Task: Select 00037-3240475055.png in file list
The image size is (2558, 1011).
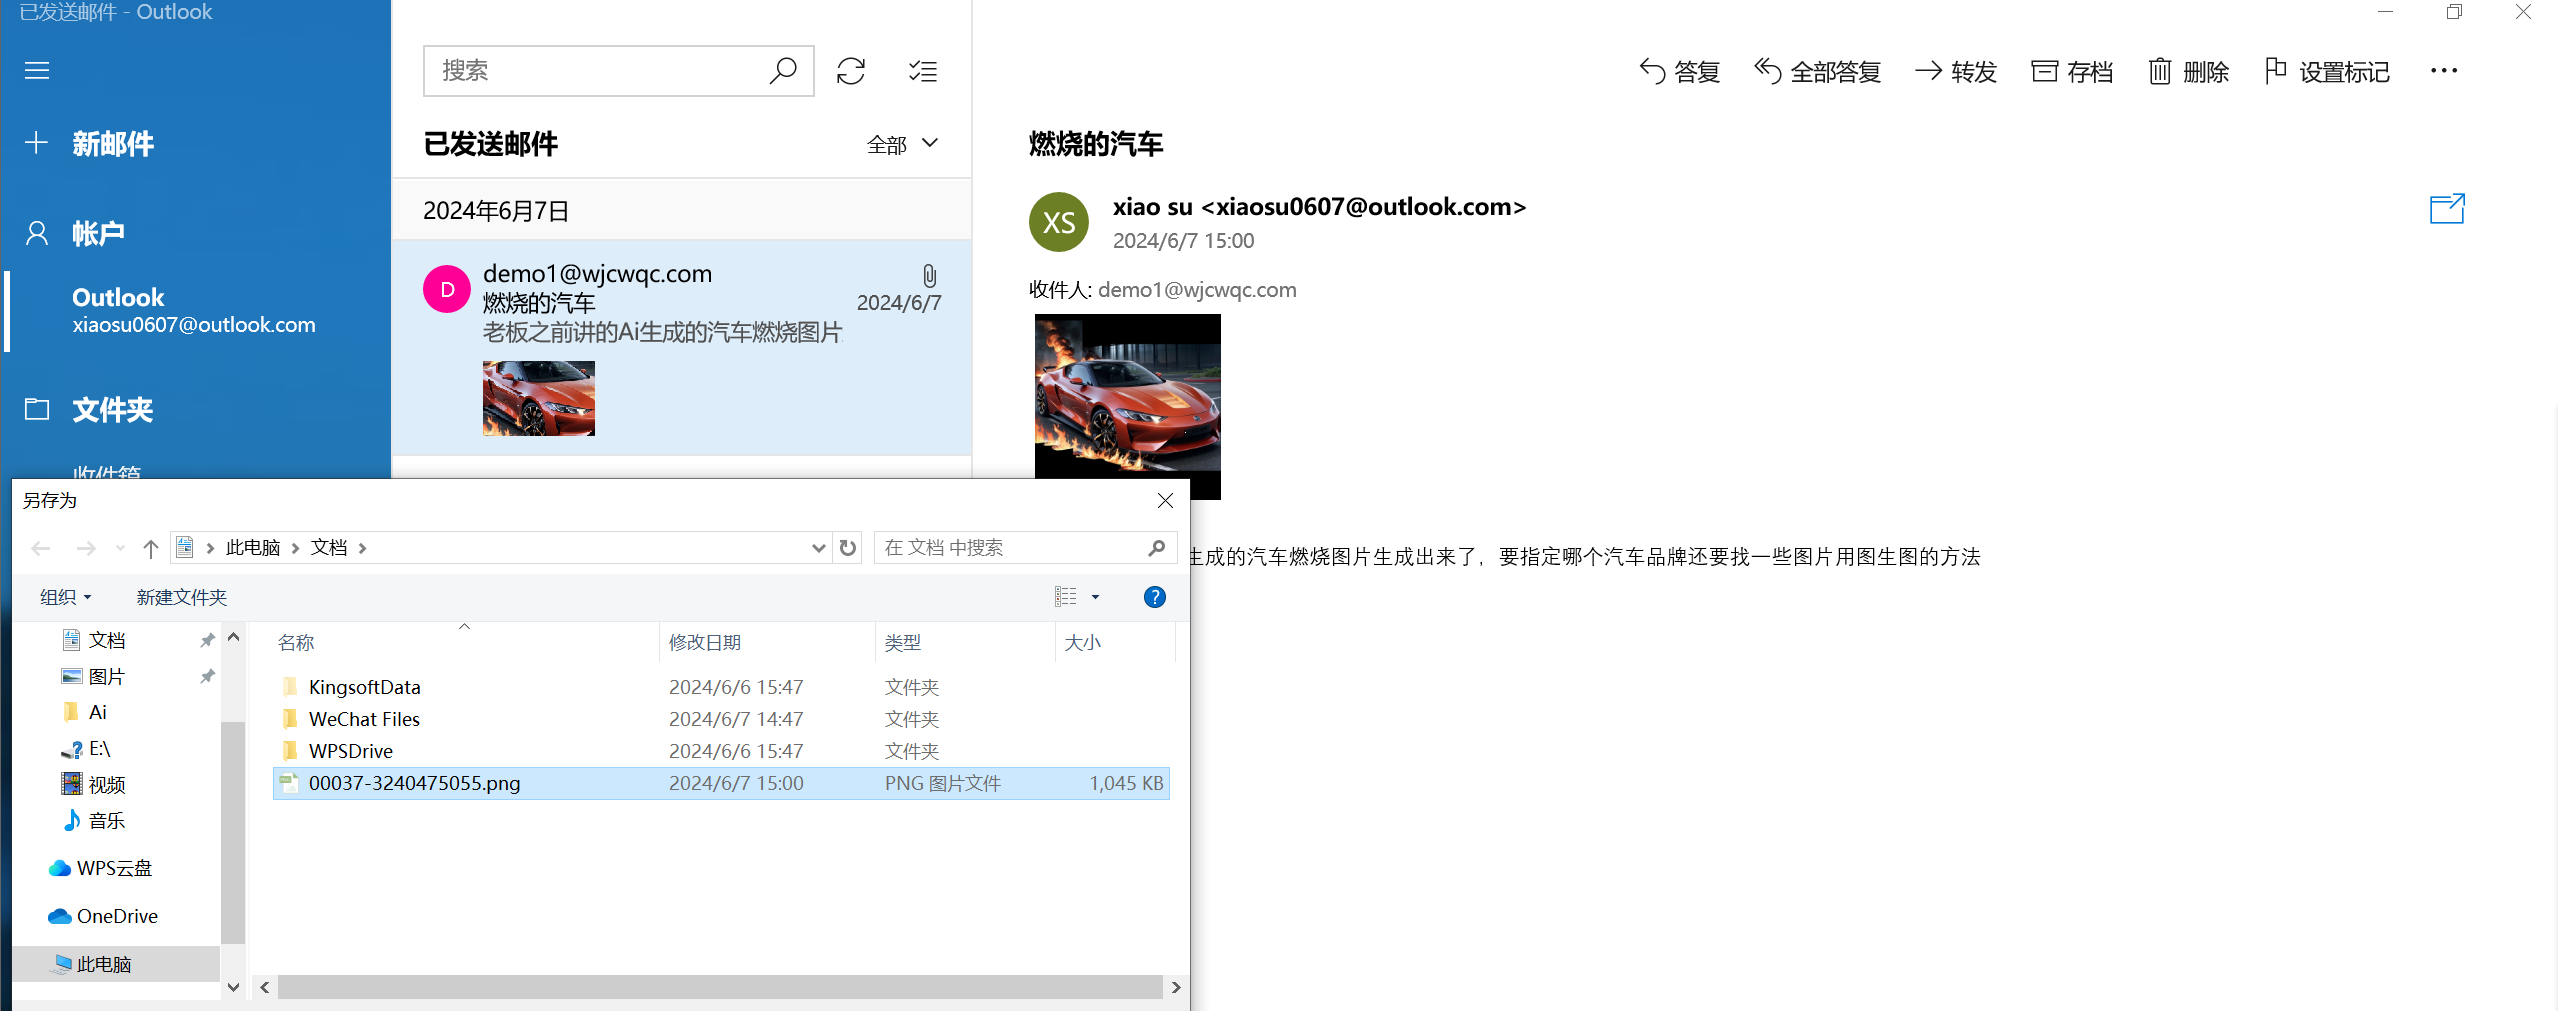Action: pos(414,783)
